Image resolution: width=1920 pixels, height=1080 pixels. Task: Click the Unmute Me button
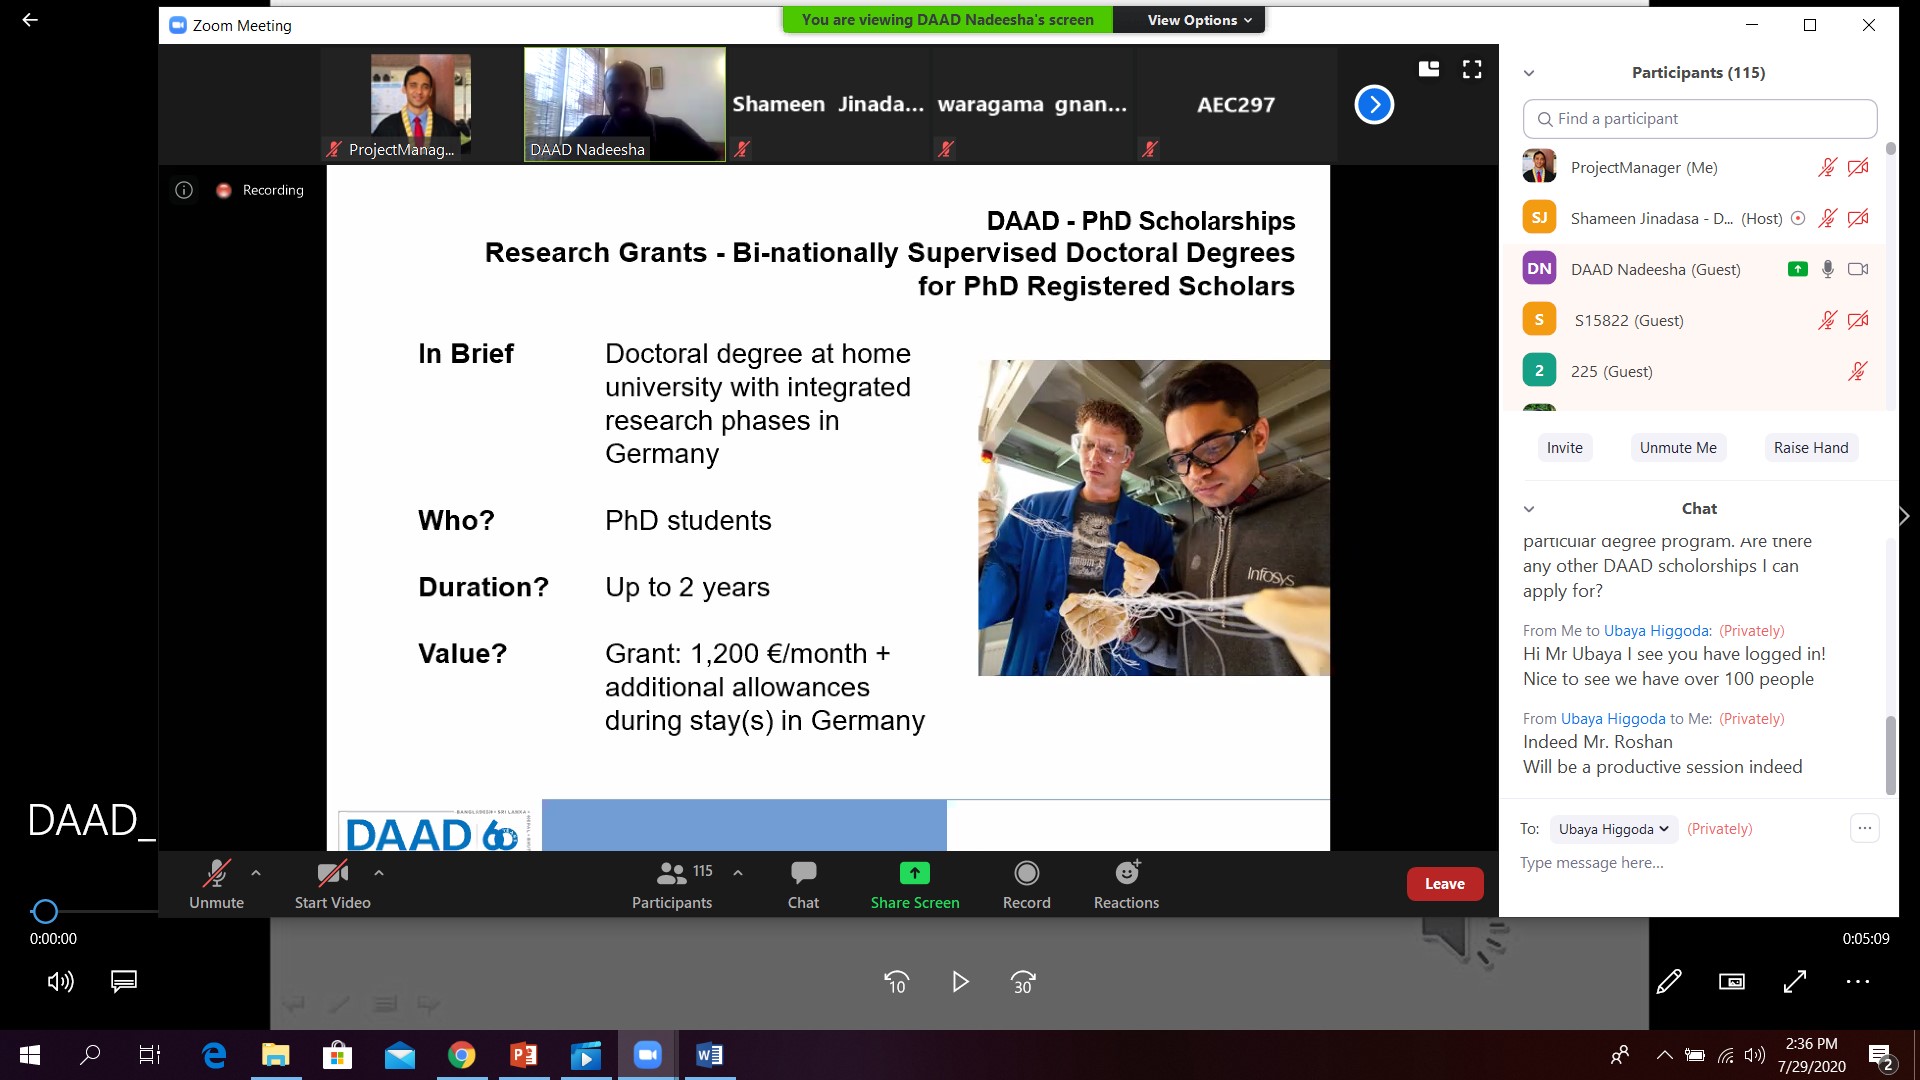[1678, 448]
